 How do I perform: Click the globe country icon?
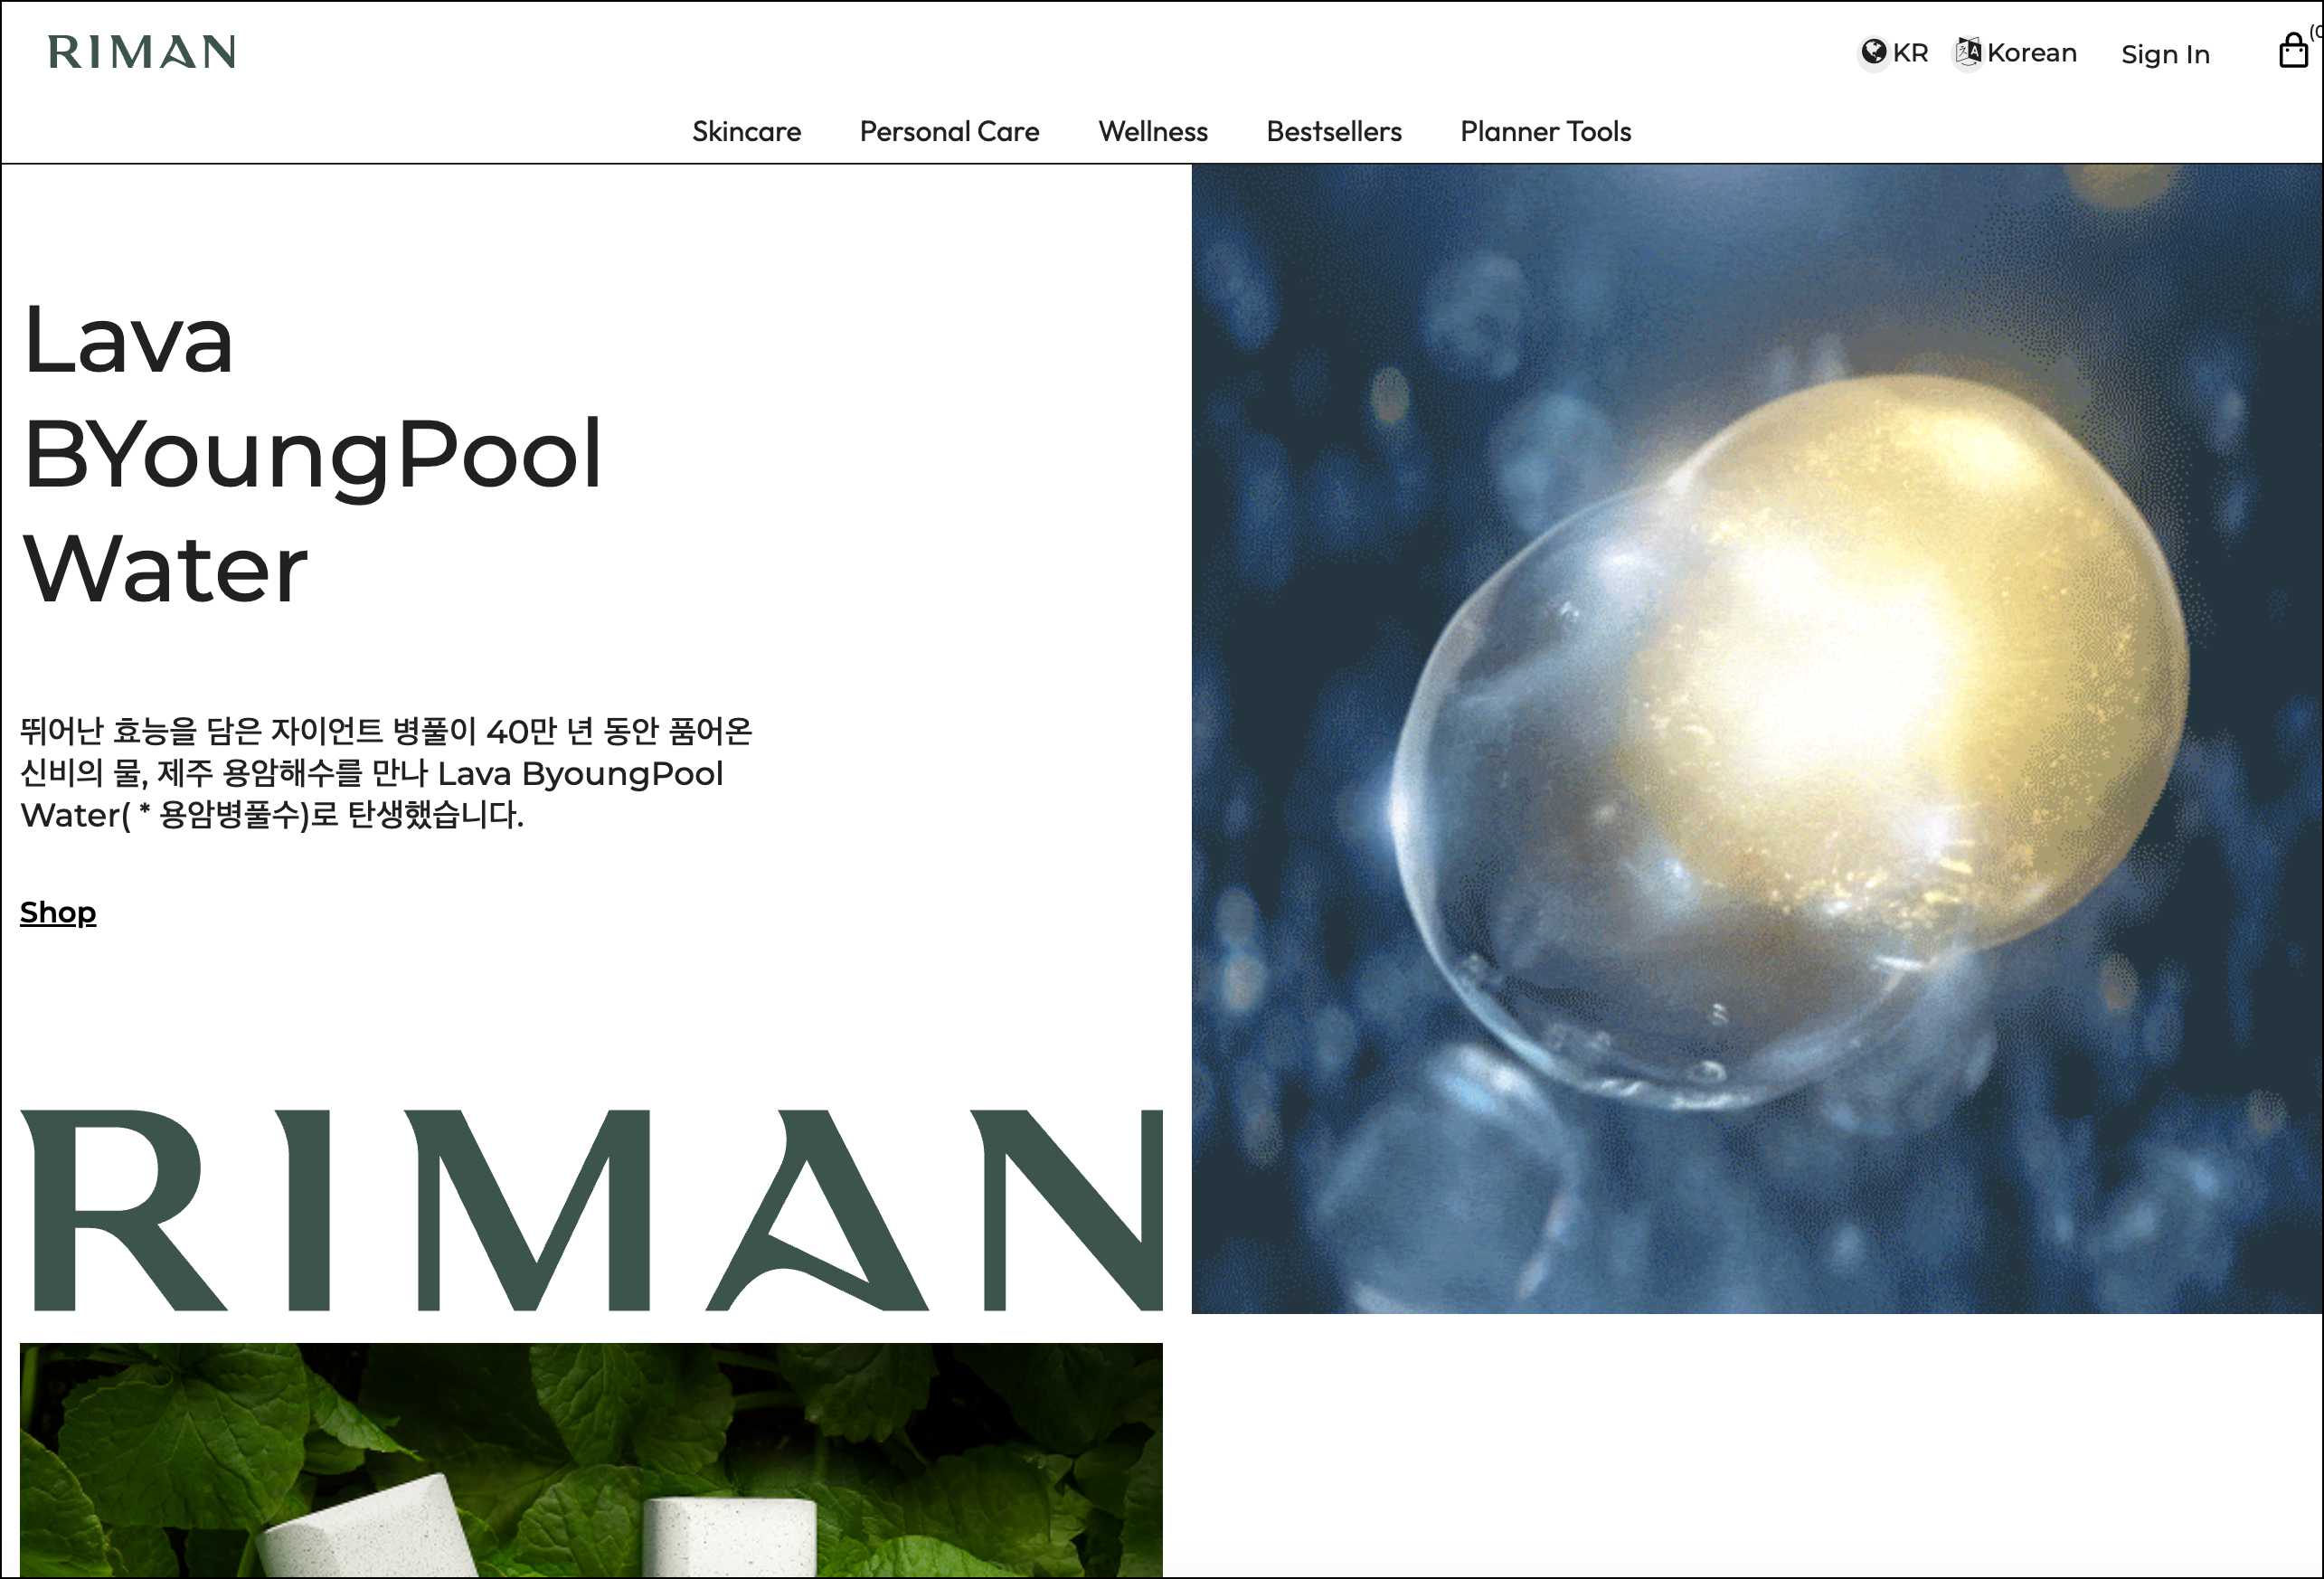point(1873,51)
